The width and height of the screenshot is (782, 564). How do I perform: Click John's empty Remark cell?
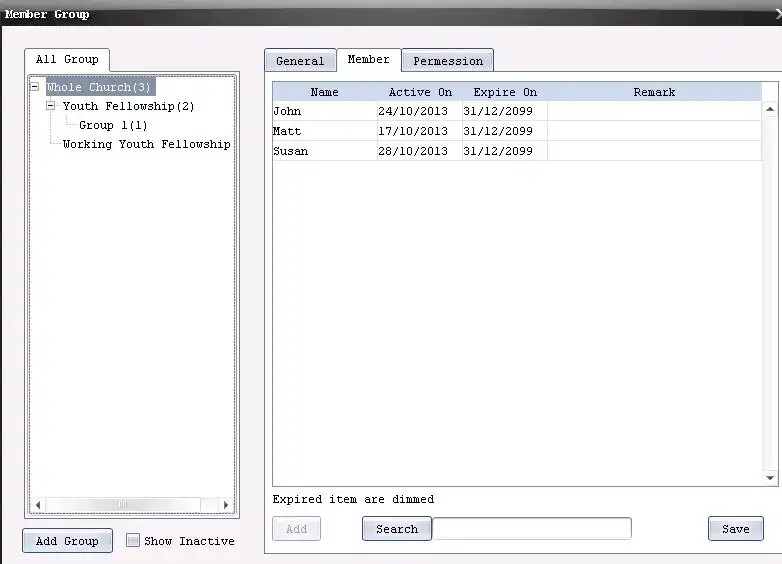click(x=654, y=111)
